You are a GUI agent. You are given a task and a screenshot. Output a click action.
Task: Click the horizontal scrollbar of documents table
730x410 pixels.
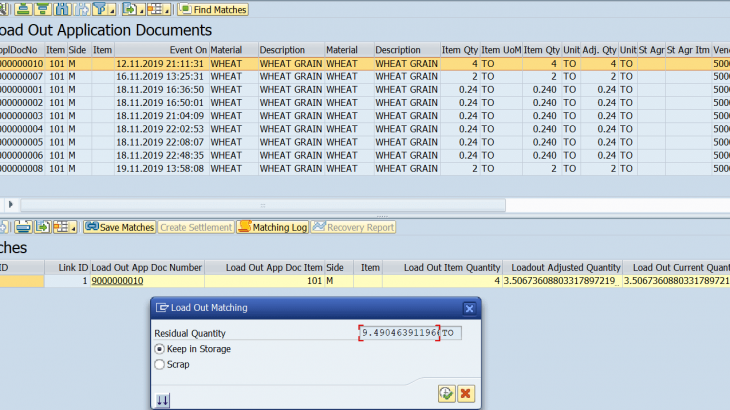263,205
